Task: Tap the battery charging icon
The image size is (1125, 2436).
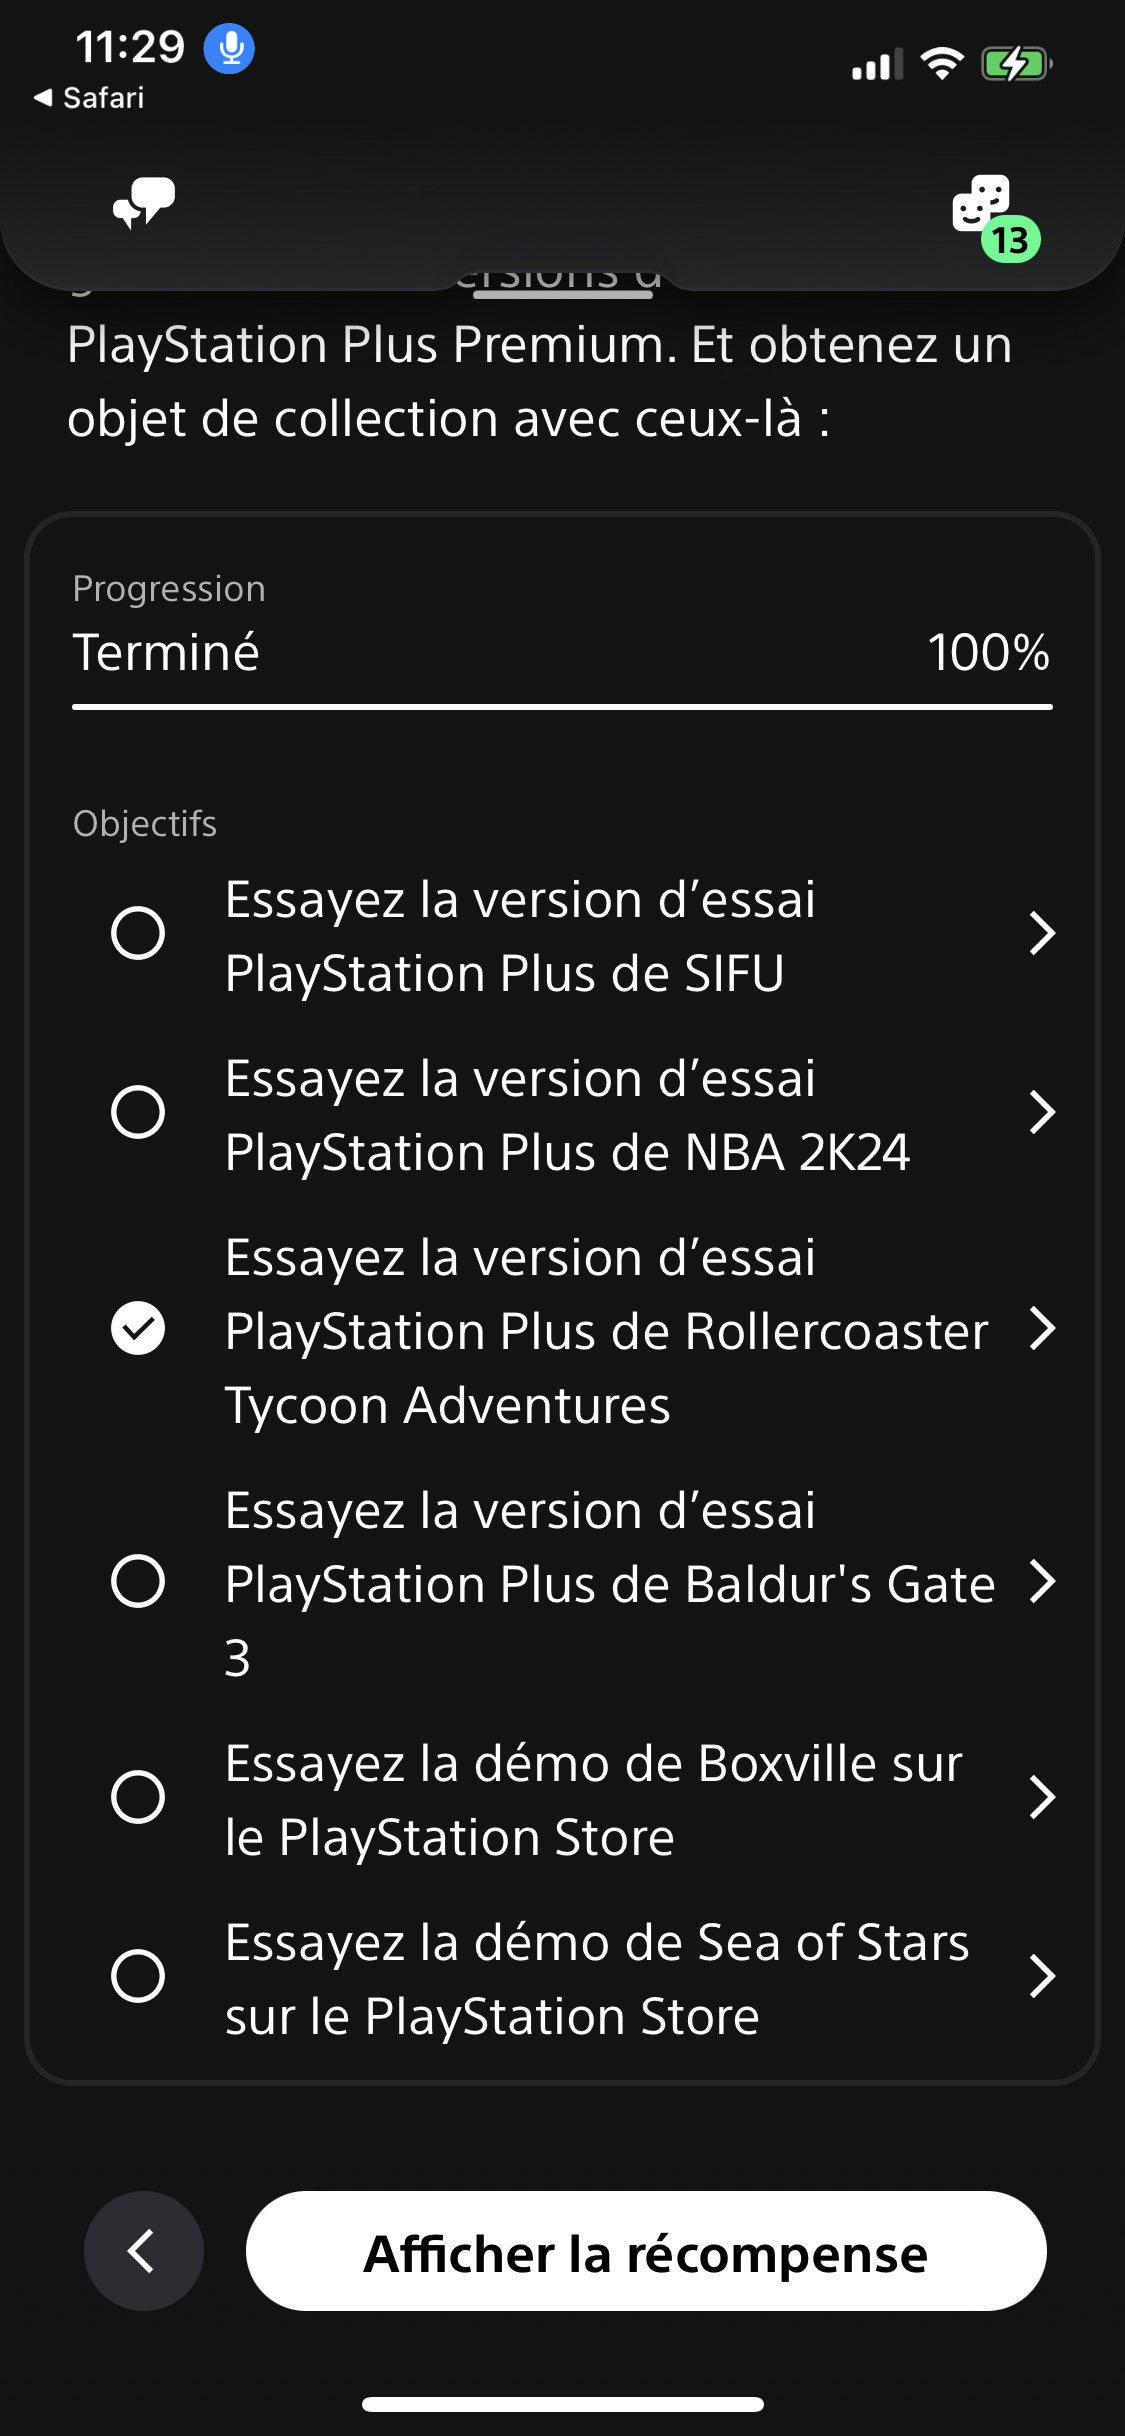Action: click(1015, 65)
